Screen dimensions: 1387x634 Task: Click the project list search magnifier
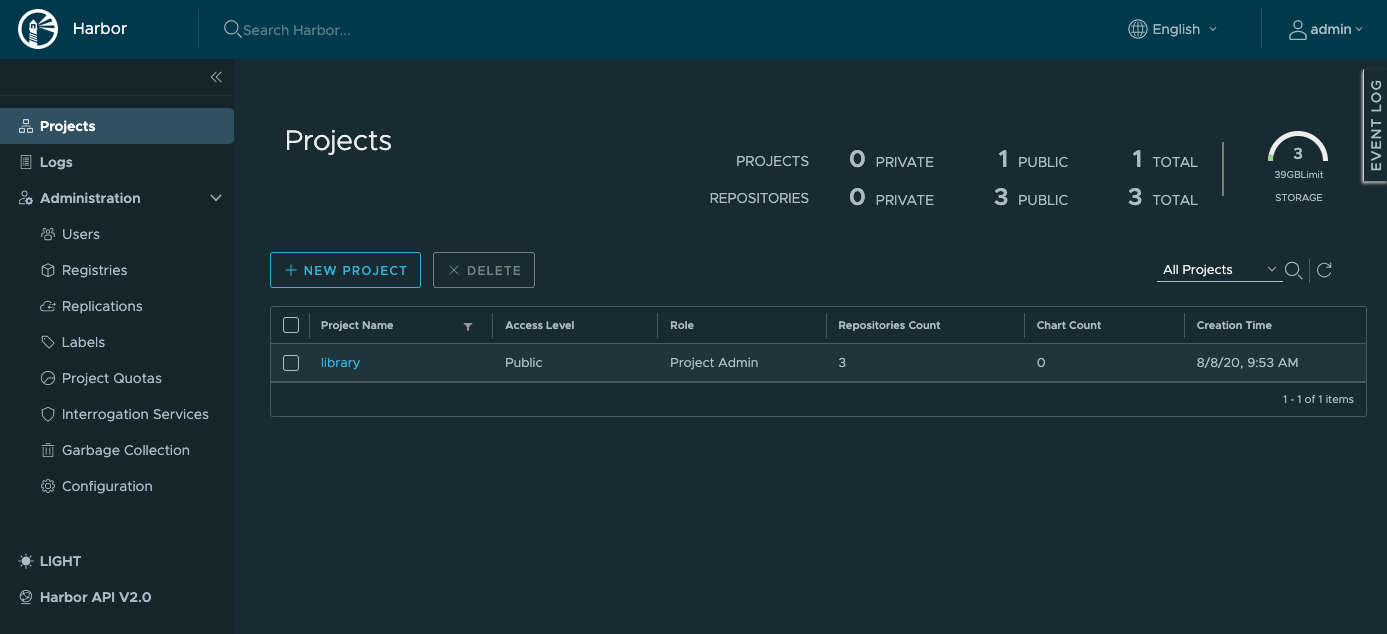(x=1293, y=270)
